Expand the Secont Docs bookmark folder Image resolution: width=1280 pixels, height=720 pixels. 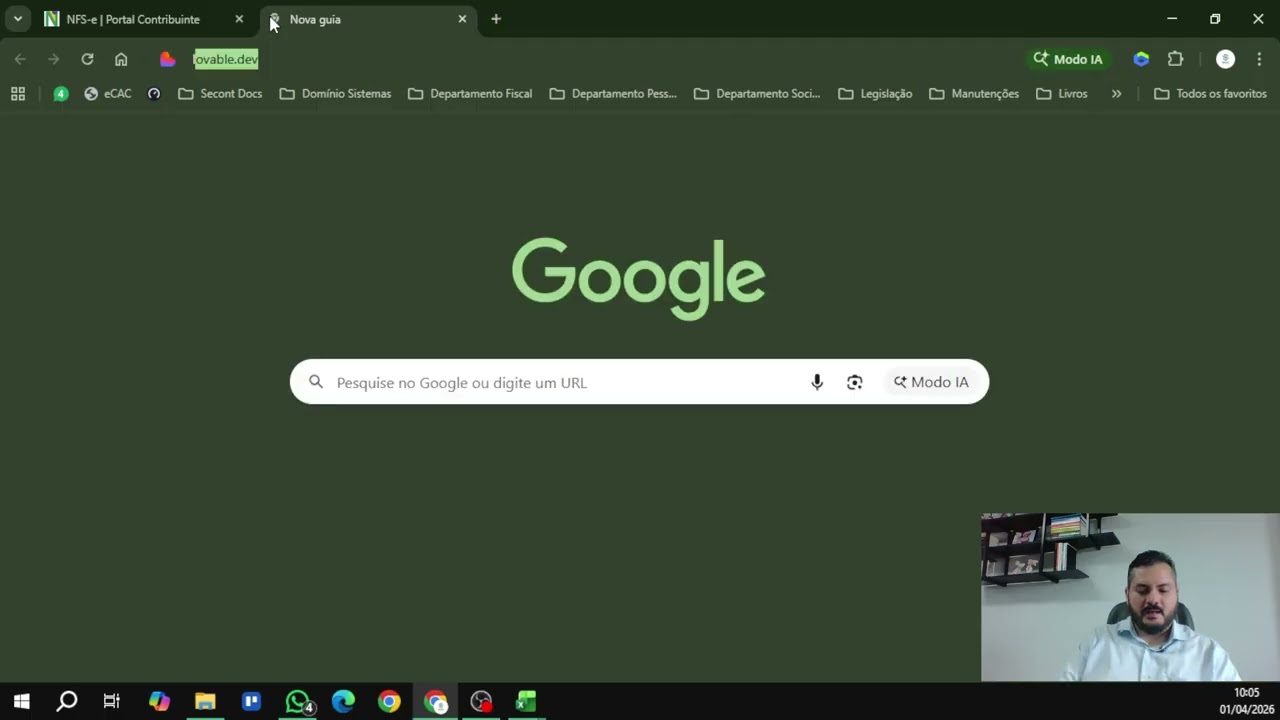coord(220,93)
